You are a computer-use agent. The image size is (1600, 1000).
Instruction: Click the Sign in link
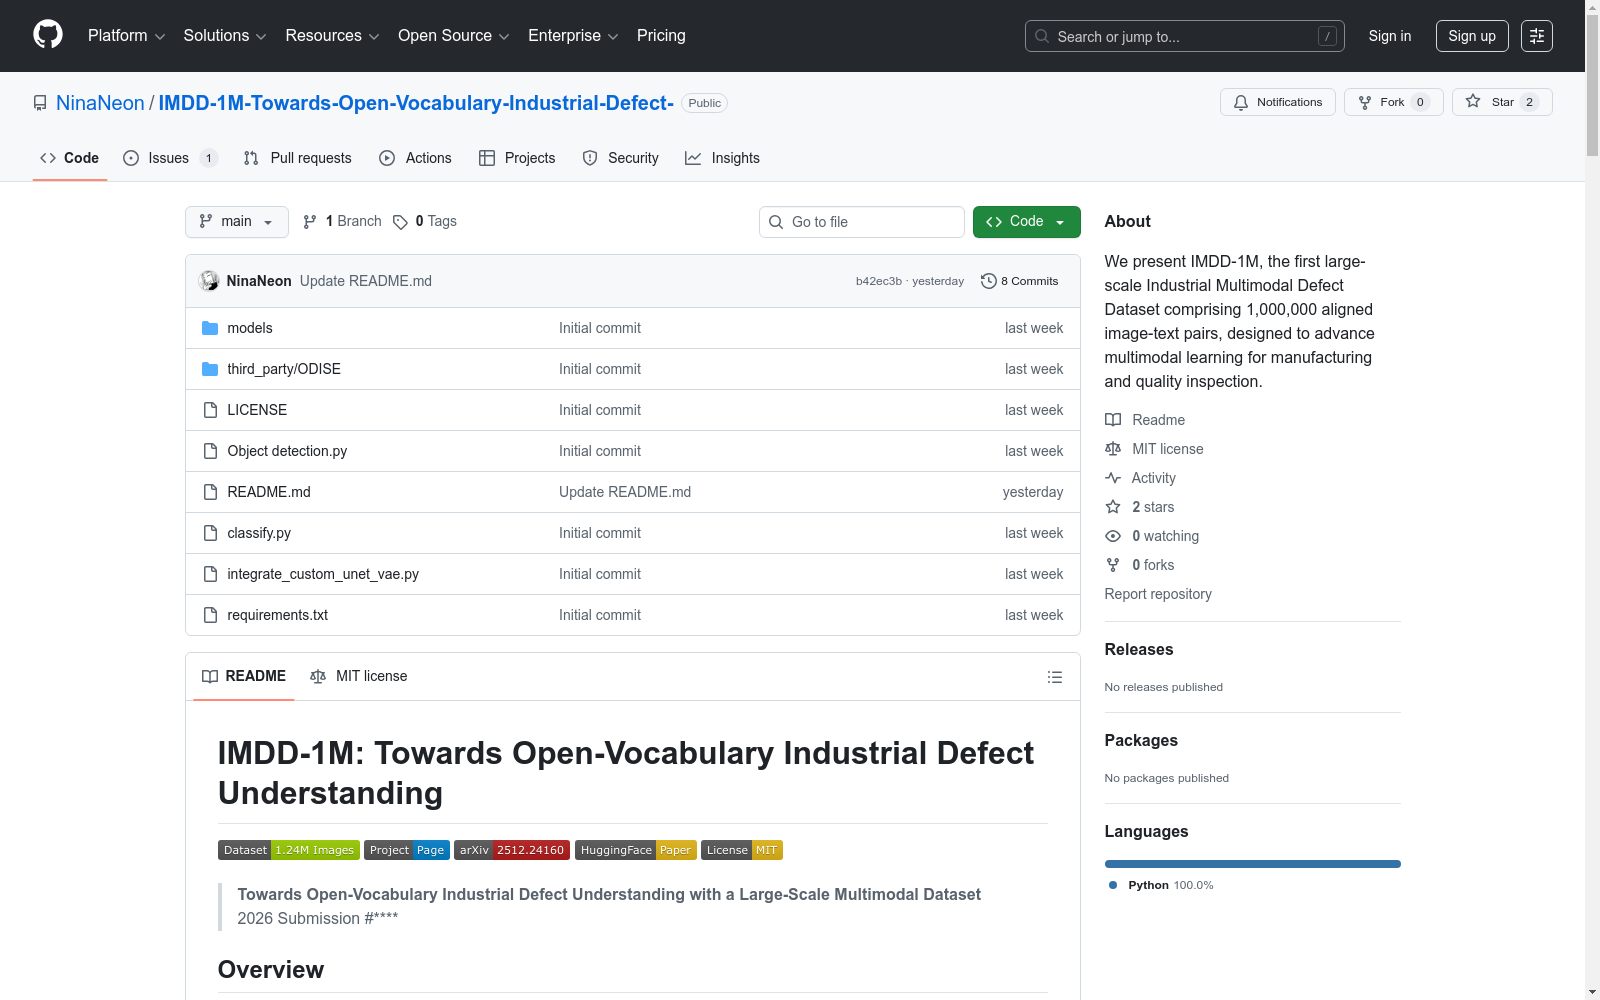[x=1390, y=36]
